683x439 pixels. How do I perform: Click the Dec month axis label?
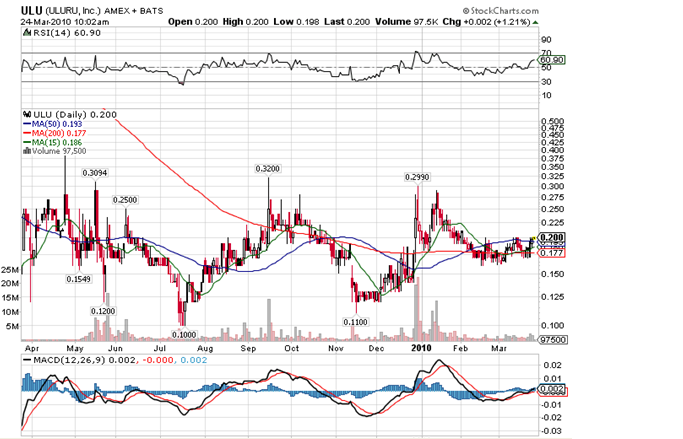376,348
